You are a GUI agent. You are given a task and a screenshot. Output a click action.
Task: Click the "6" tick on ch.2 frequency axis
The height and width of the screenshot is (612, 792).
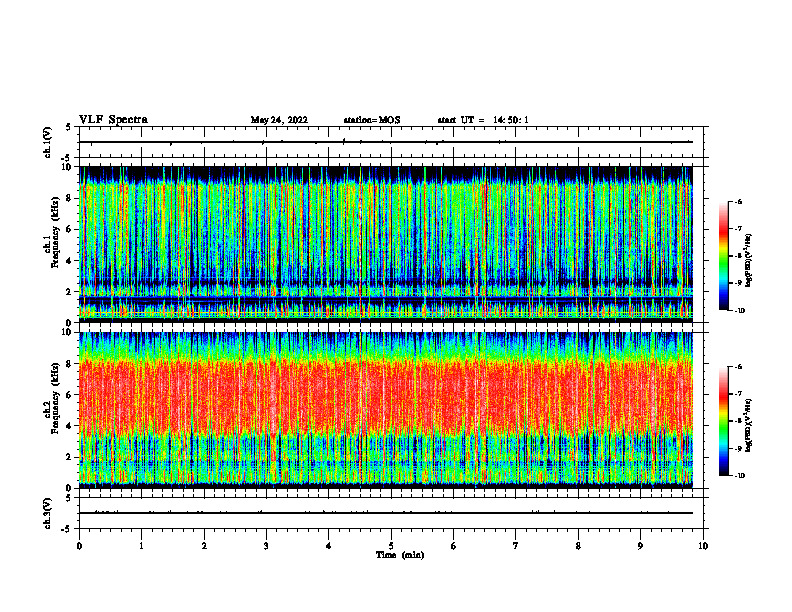[71, 395]
